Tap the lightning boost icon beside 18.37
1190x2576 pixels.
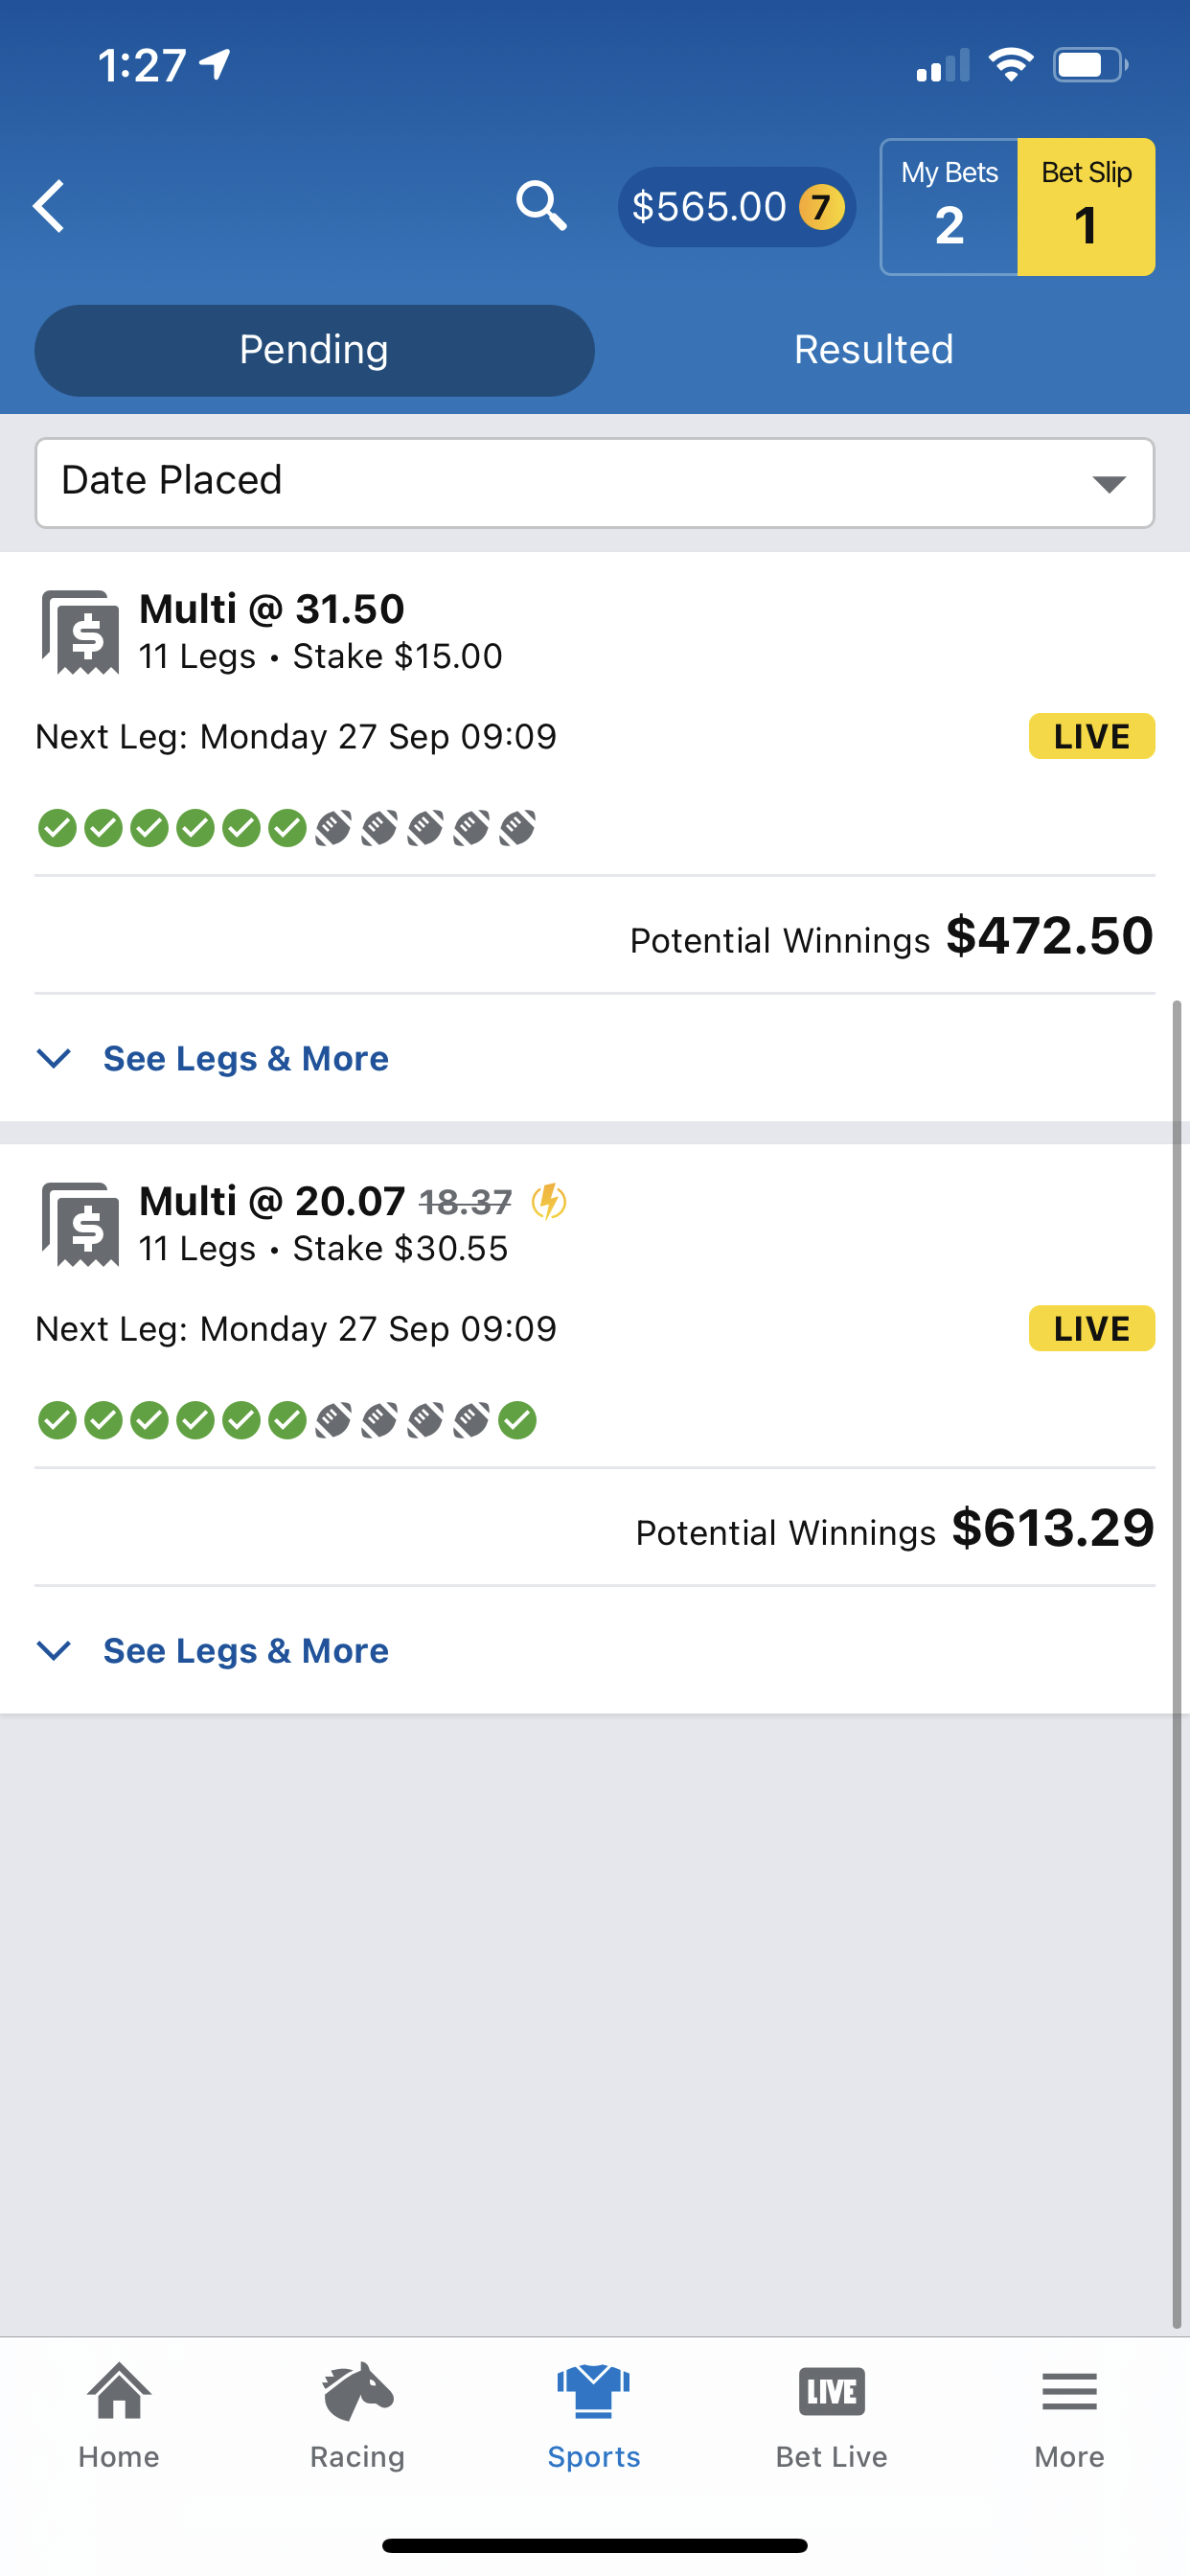coord(549,1200)
